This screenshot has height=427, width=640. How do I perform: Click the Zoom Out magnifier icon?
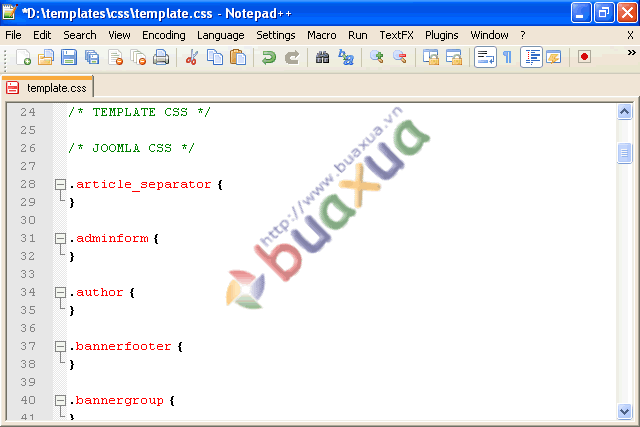[400, 57]
